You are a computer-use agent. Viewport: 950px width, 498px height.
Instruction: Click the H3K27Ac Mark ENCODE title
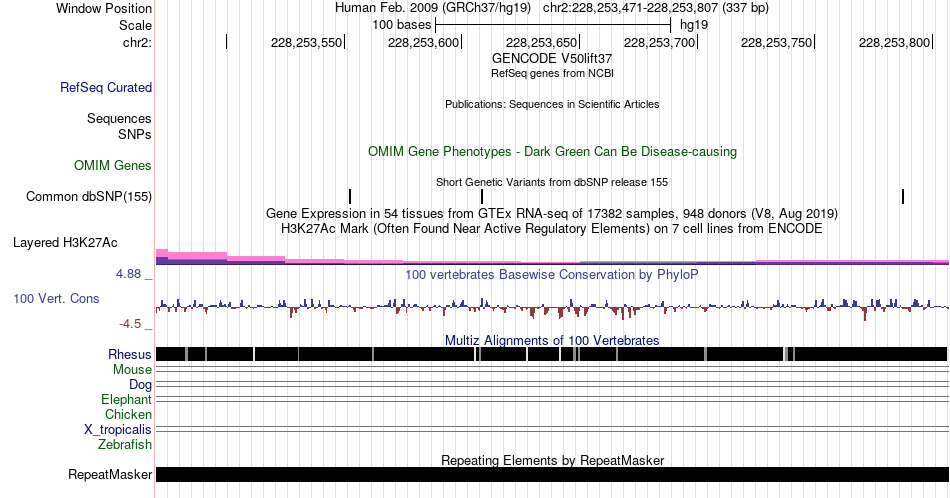tap(552, 228)
